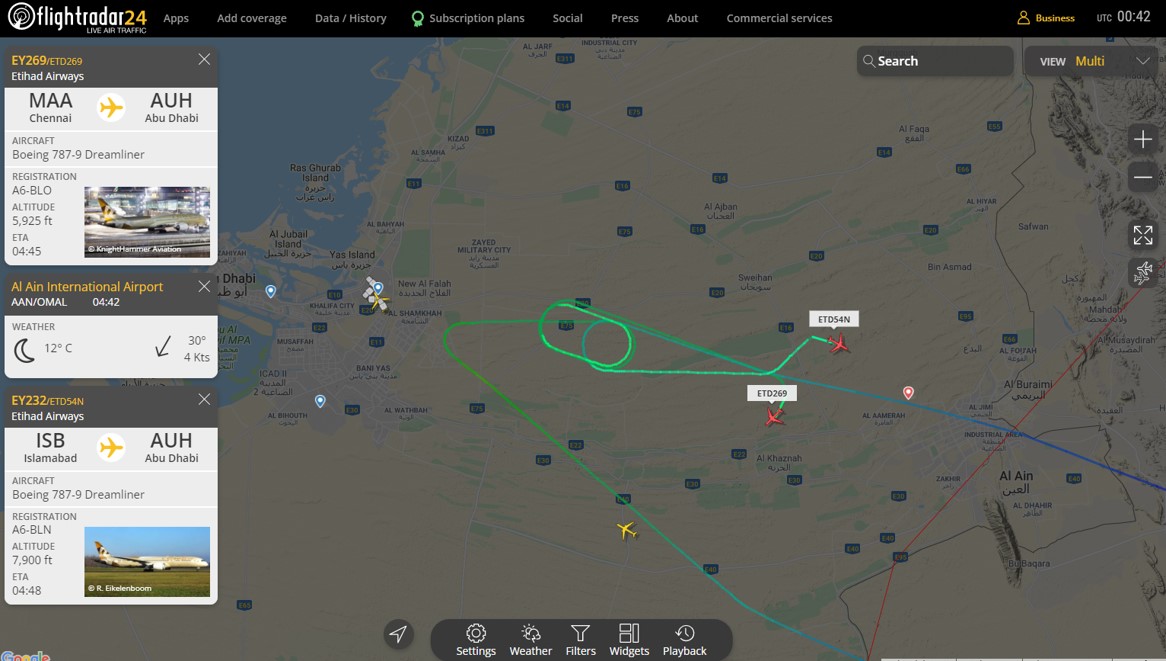Open the Commercial services menu

coord(779,18)
